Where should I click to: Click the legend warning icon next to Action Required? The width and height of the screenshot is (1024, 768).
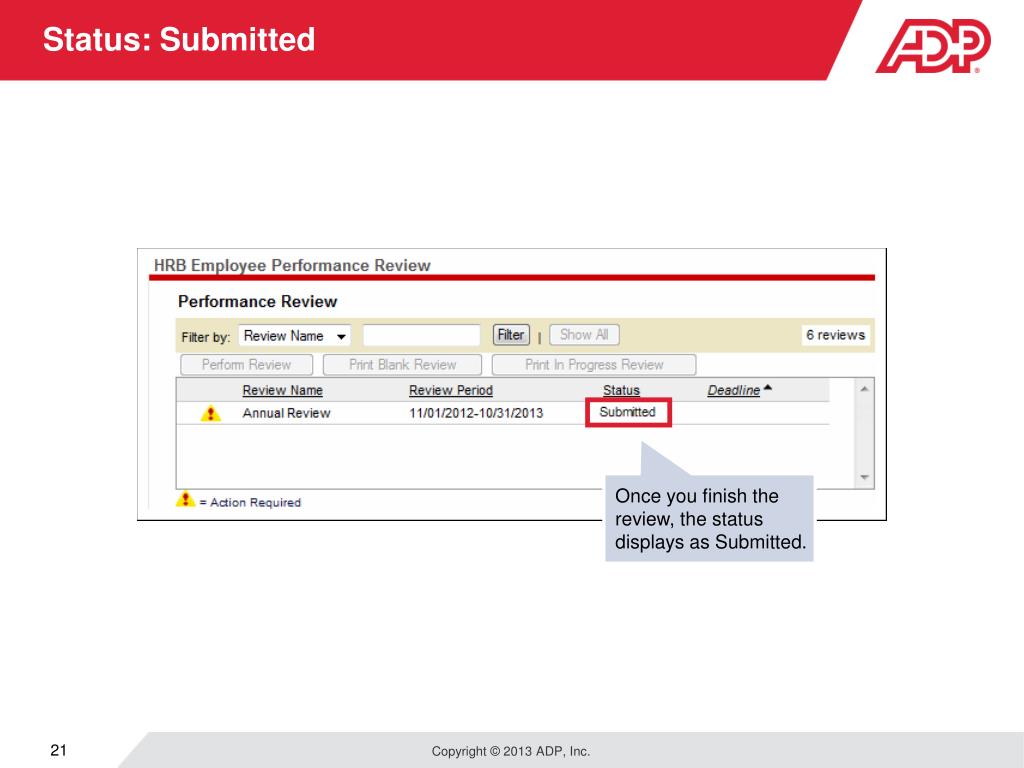[185, 499]
